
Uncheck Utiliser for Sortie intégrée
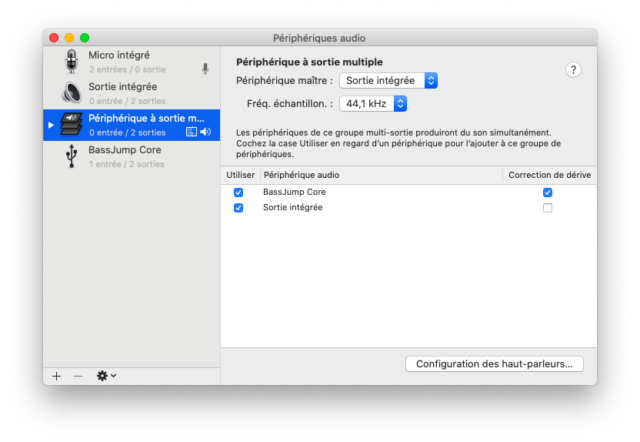(238, 208)
